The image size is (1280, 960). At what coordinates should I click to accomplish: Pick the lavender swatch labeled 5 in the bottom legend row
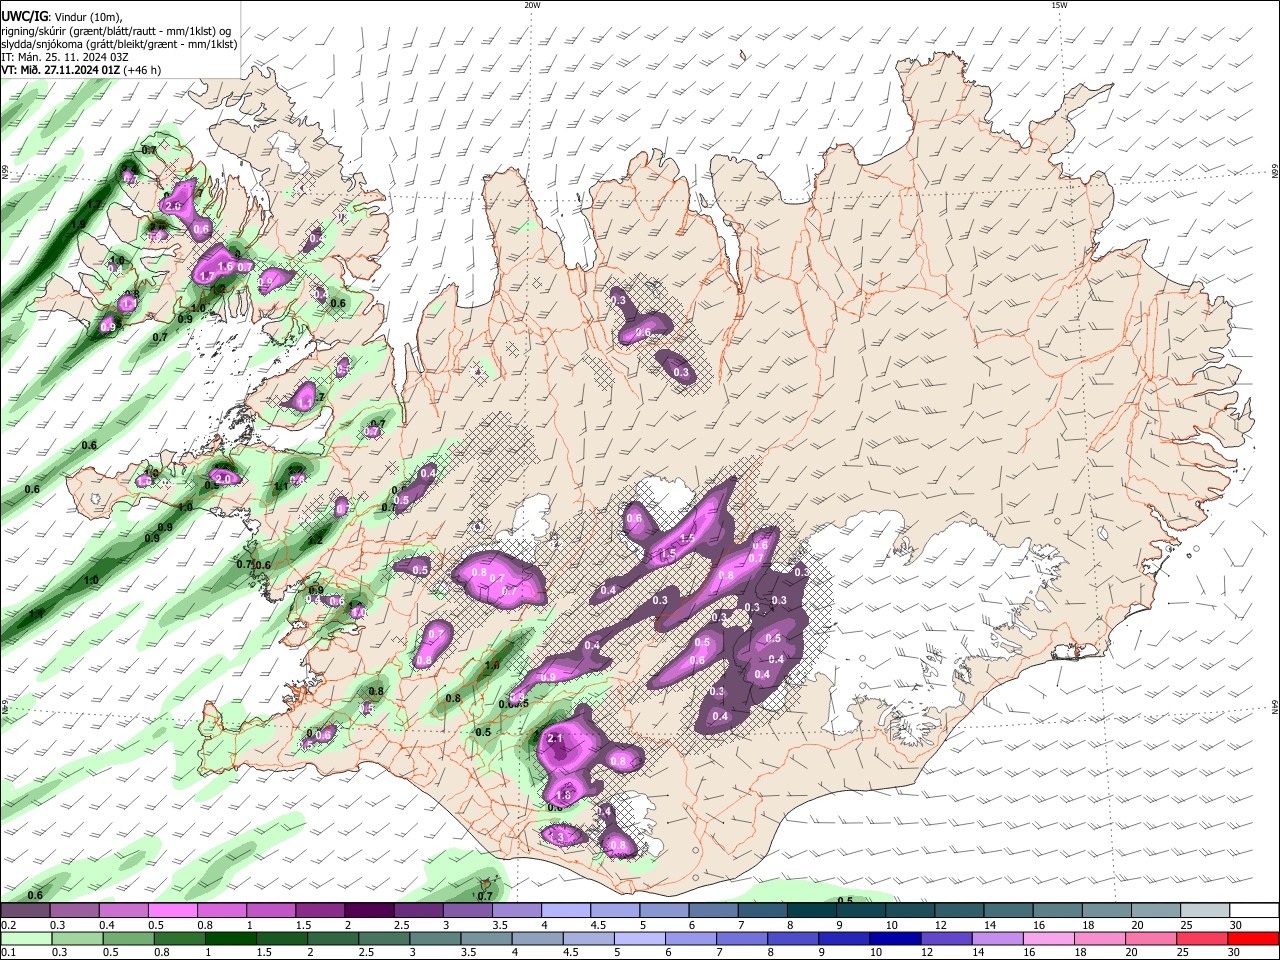coord(639,939)
